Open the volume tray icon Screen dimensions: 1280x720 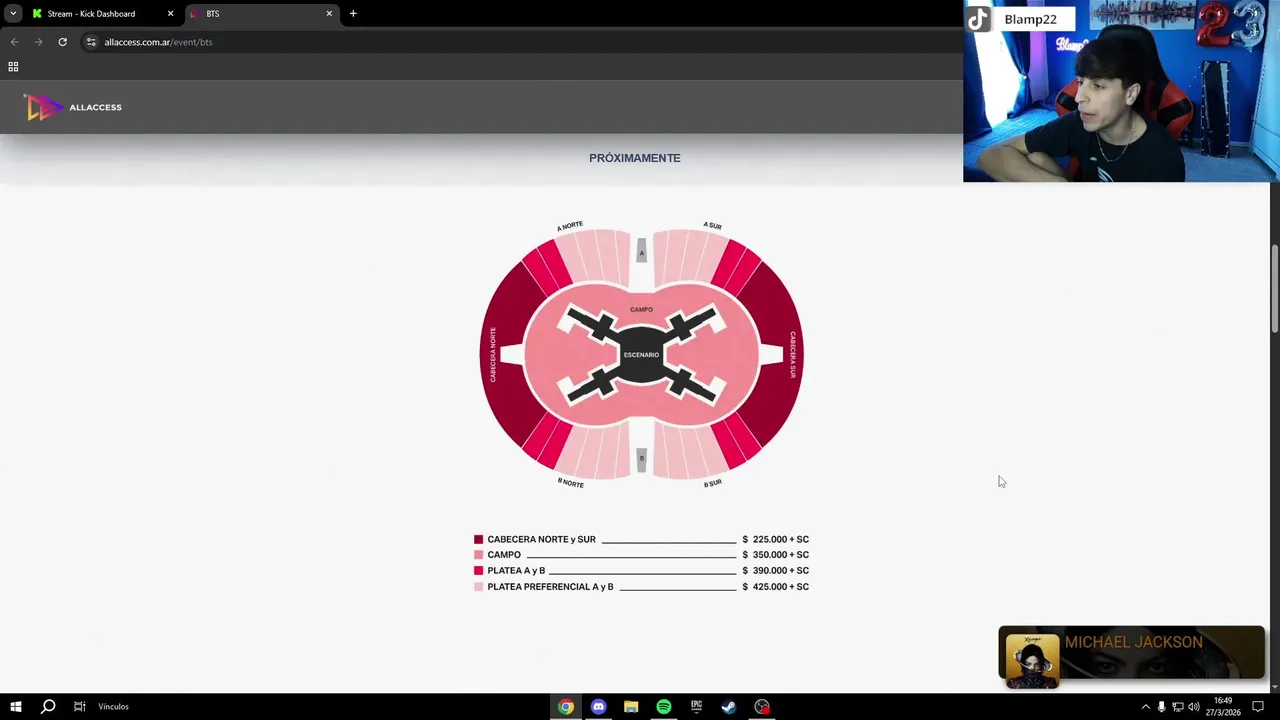pos(1193,707)
